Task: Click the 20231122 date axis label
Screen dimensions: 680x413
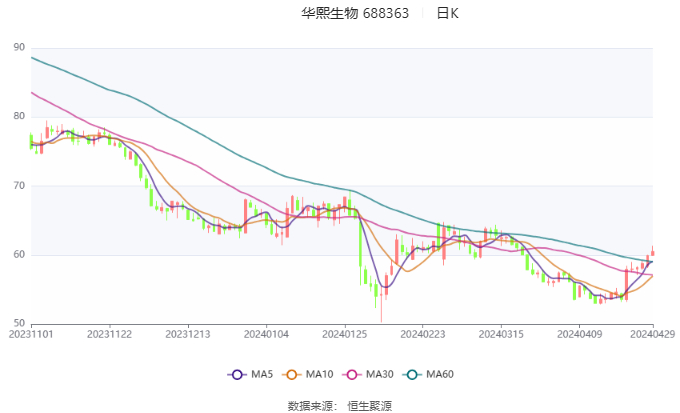Action: [x=109, y=334]
